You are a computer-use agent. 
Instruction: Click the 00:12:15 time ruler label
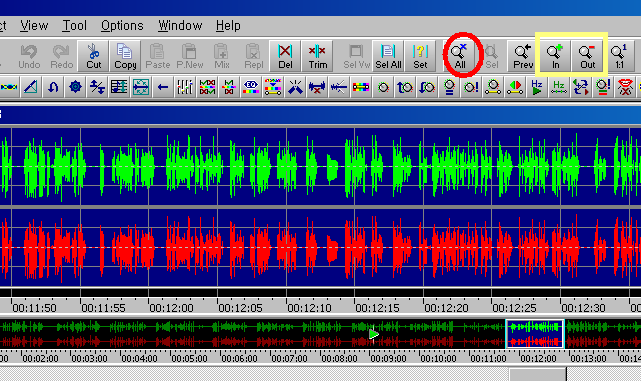click(377, 308)
